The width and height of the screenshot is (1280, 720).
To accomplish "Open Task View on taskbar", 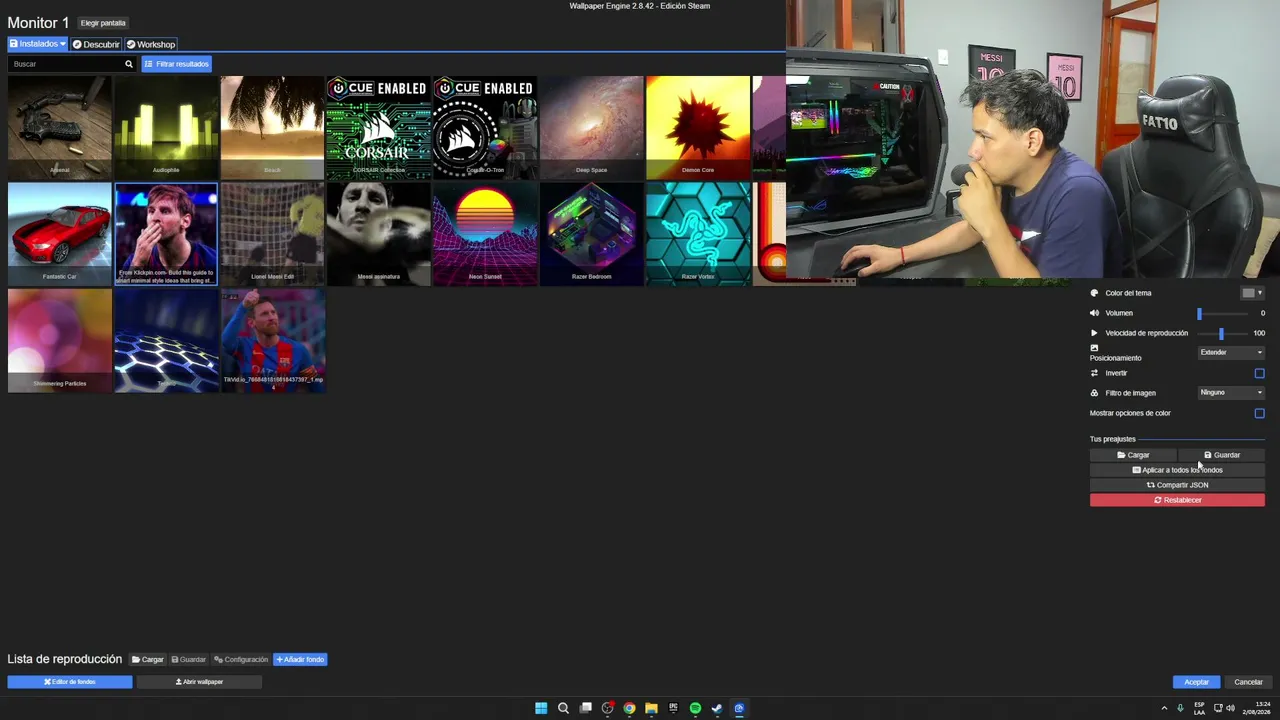I will [585, 708].
